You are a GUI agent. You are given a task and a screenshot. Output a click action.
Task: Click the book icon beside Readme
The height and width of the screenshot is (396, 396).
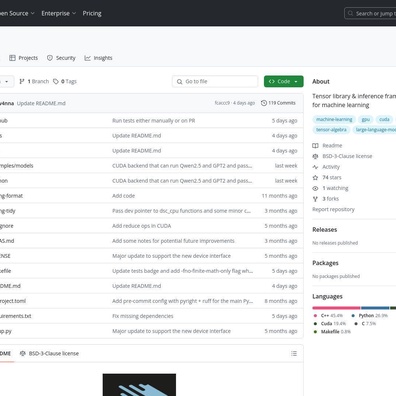(x=315, y=146)
